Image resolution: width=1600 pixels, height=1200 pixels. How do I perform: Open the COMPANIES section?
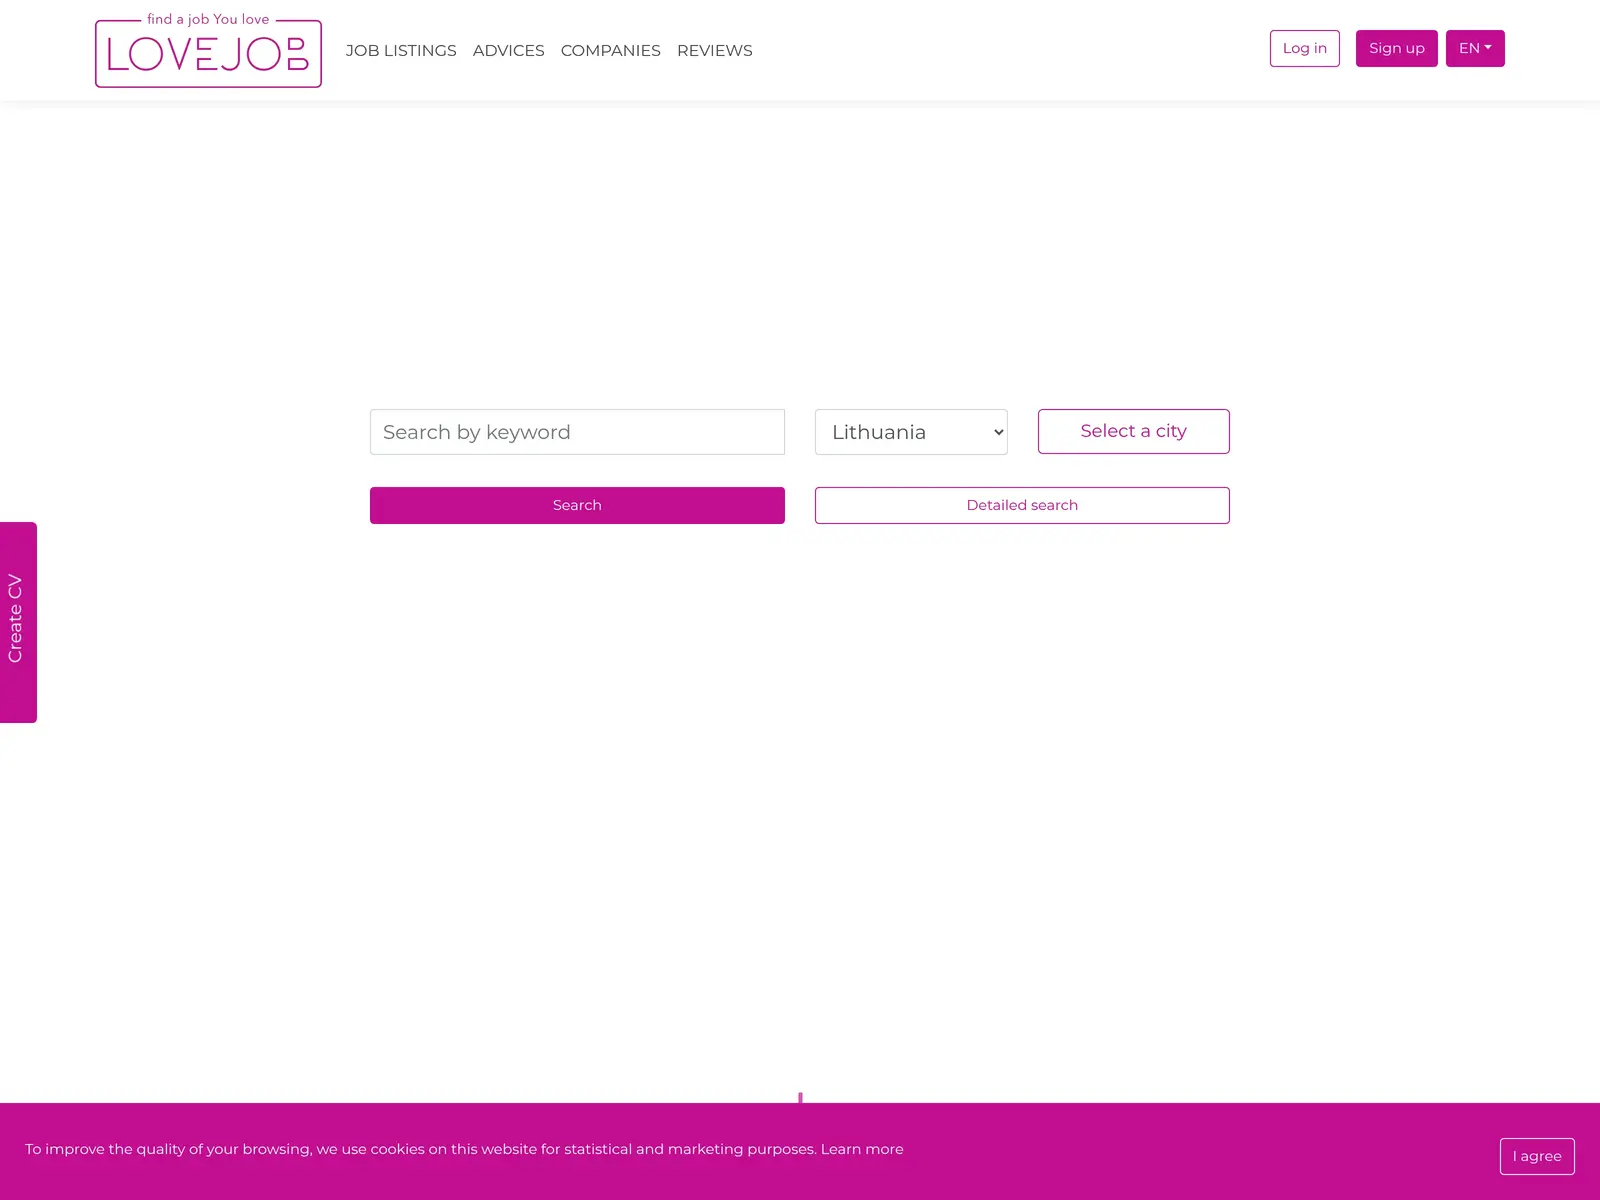pyautogui.click(x=610, y=50)
